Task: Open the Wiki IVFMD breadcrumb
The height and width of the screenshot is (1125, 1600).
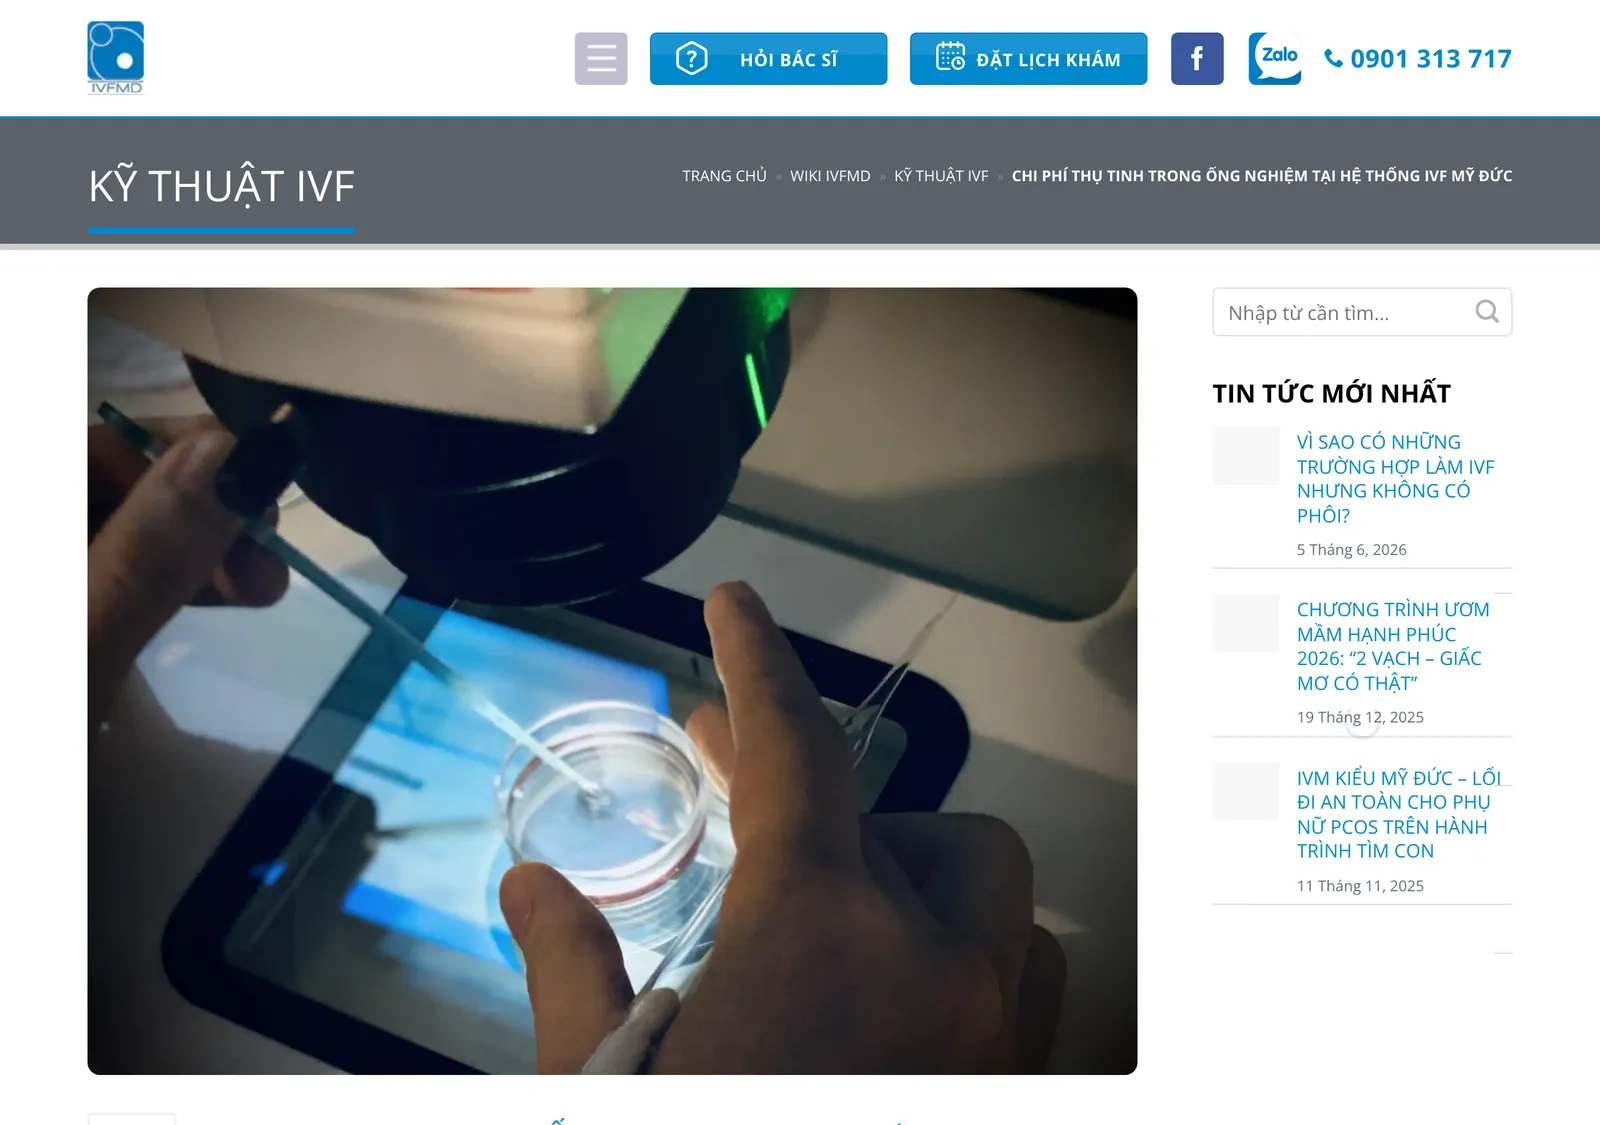Action: [830, 176]
